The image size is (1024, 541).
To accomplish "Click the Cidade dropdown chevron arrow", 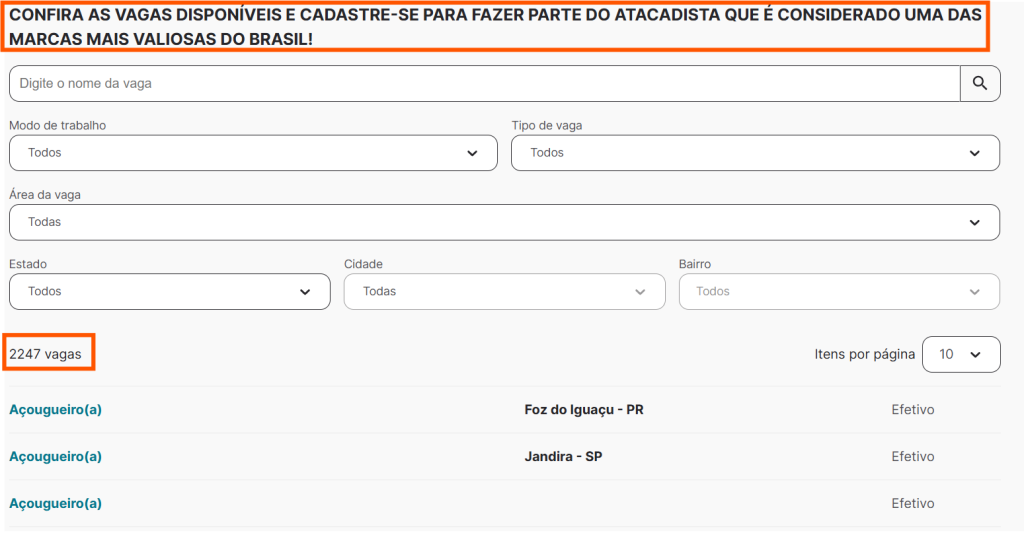I will pos(640,291).
